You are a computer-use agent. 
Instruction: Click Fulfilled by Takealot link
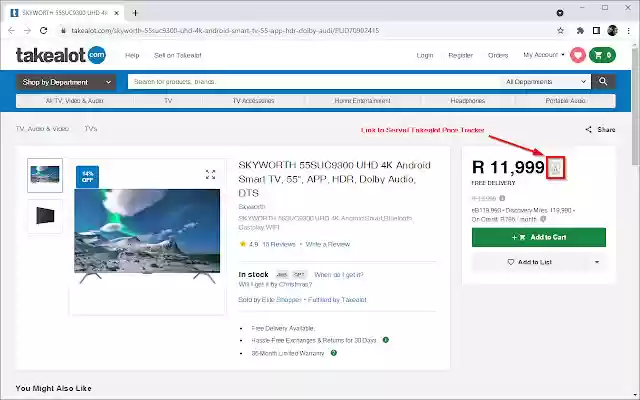point(337,300)
